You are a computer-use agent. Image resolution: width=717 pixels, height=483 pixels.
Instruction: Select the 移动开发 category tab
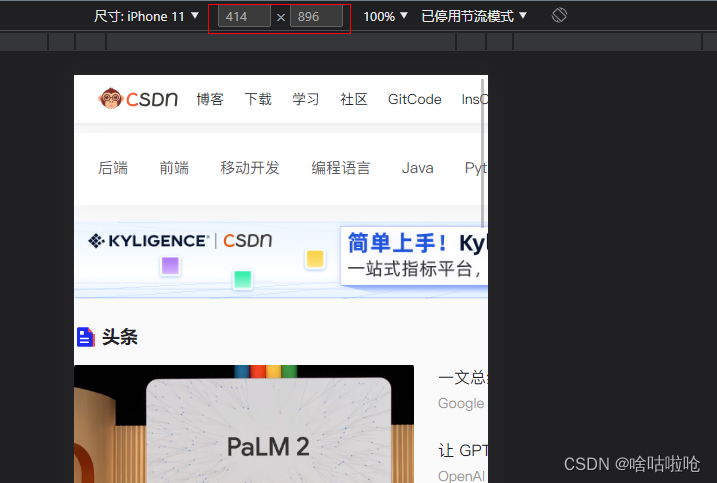tap(250, 168)
